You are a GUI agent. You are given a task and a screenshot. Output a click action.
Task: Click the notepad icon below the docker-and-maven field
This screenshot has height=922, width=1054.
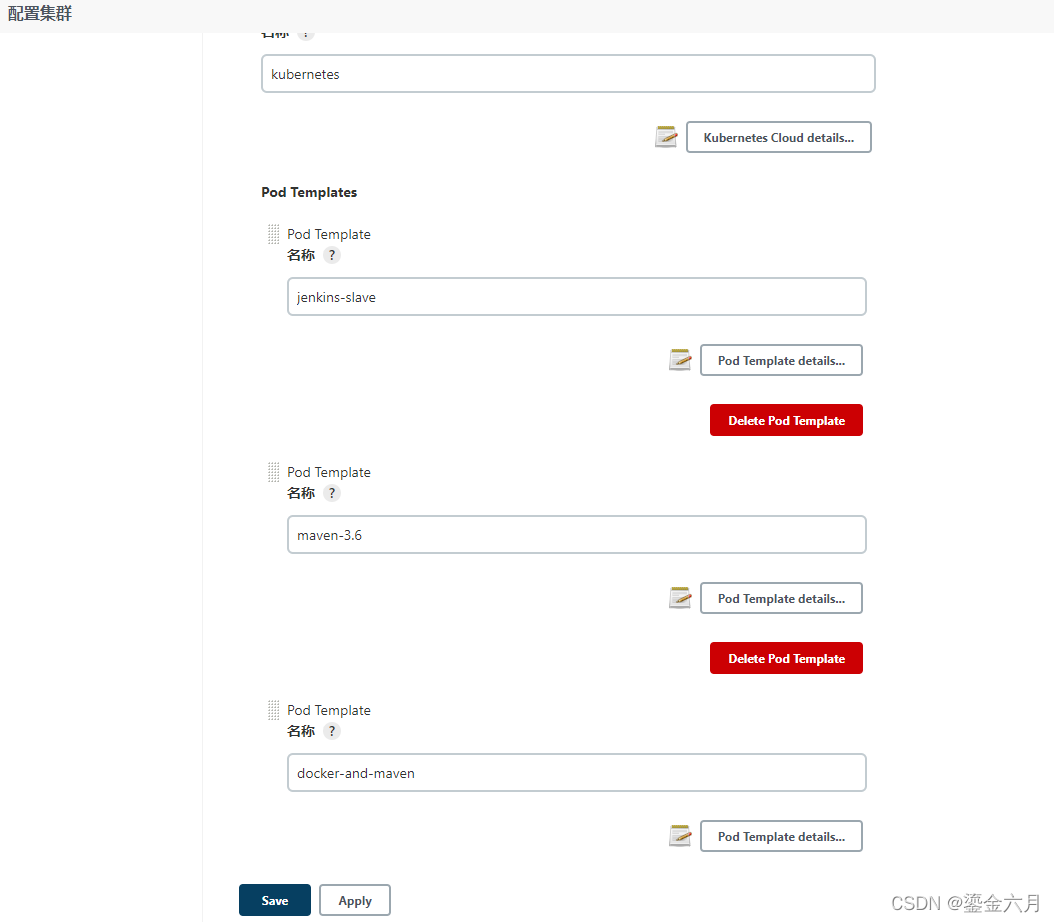(x=680, y=836)
